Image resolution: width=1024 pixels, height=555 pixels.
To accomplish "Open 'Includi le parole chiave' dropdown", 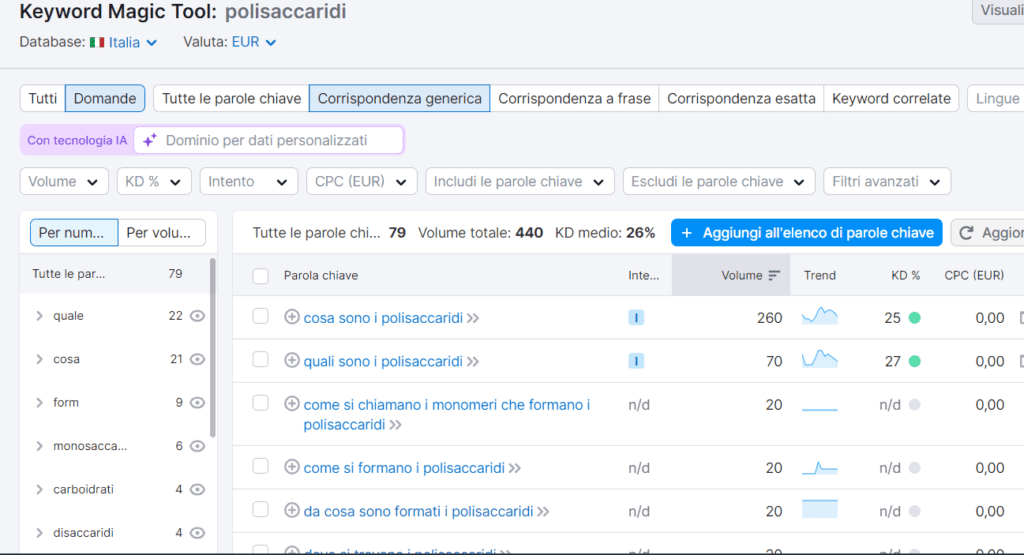I will click(520, 182).
